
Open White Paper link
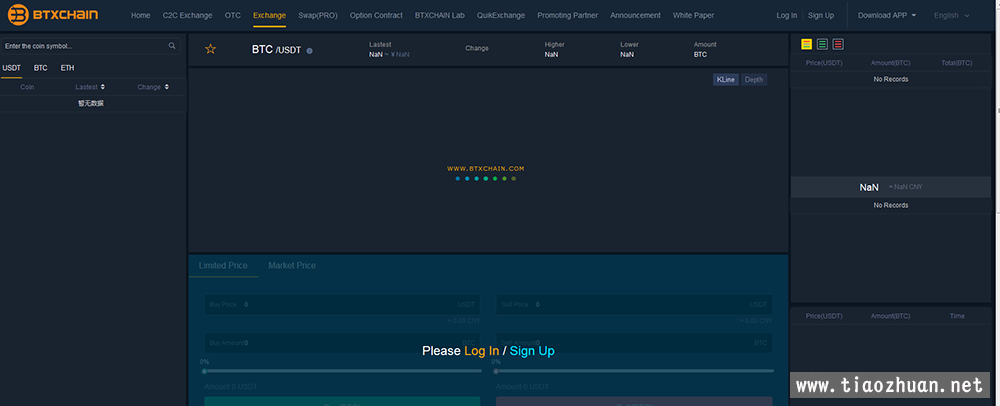693,15
